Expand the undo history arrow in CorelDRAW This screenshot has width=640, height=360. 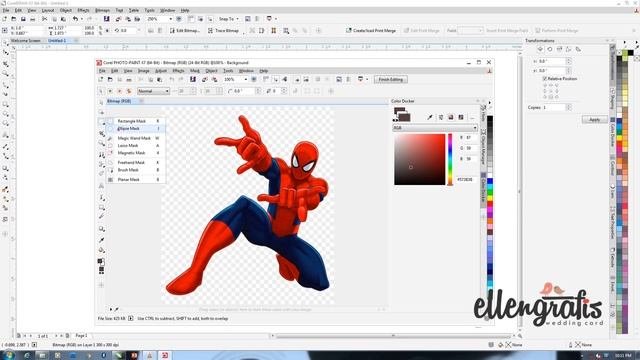pos(81,19)
